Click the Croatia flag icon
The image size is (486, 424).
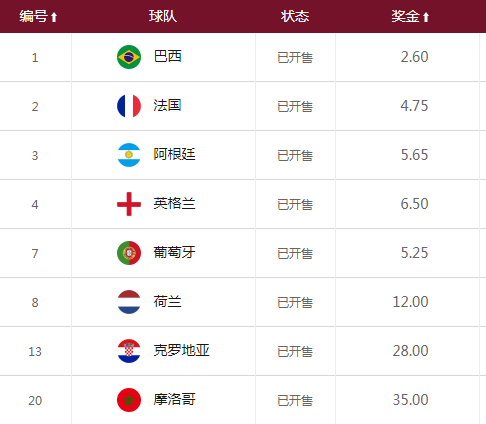pyautogui.click(x=129, y=351)
